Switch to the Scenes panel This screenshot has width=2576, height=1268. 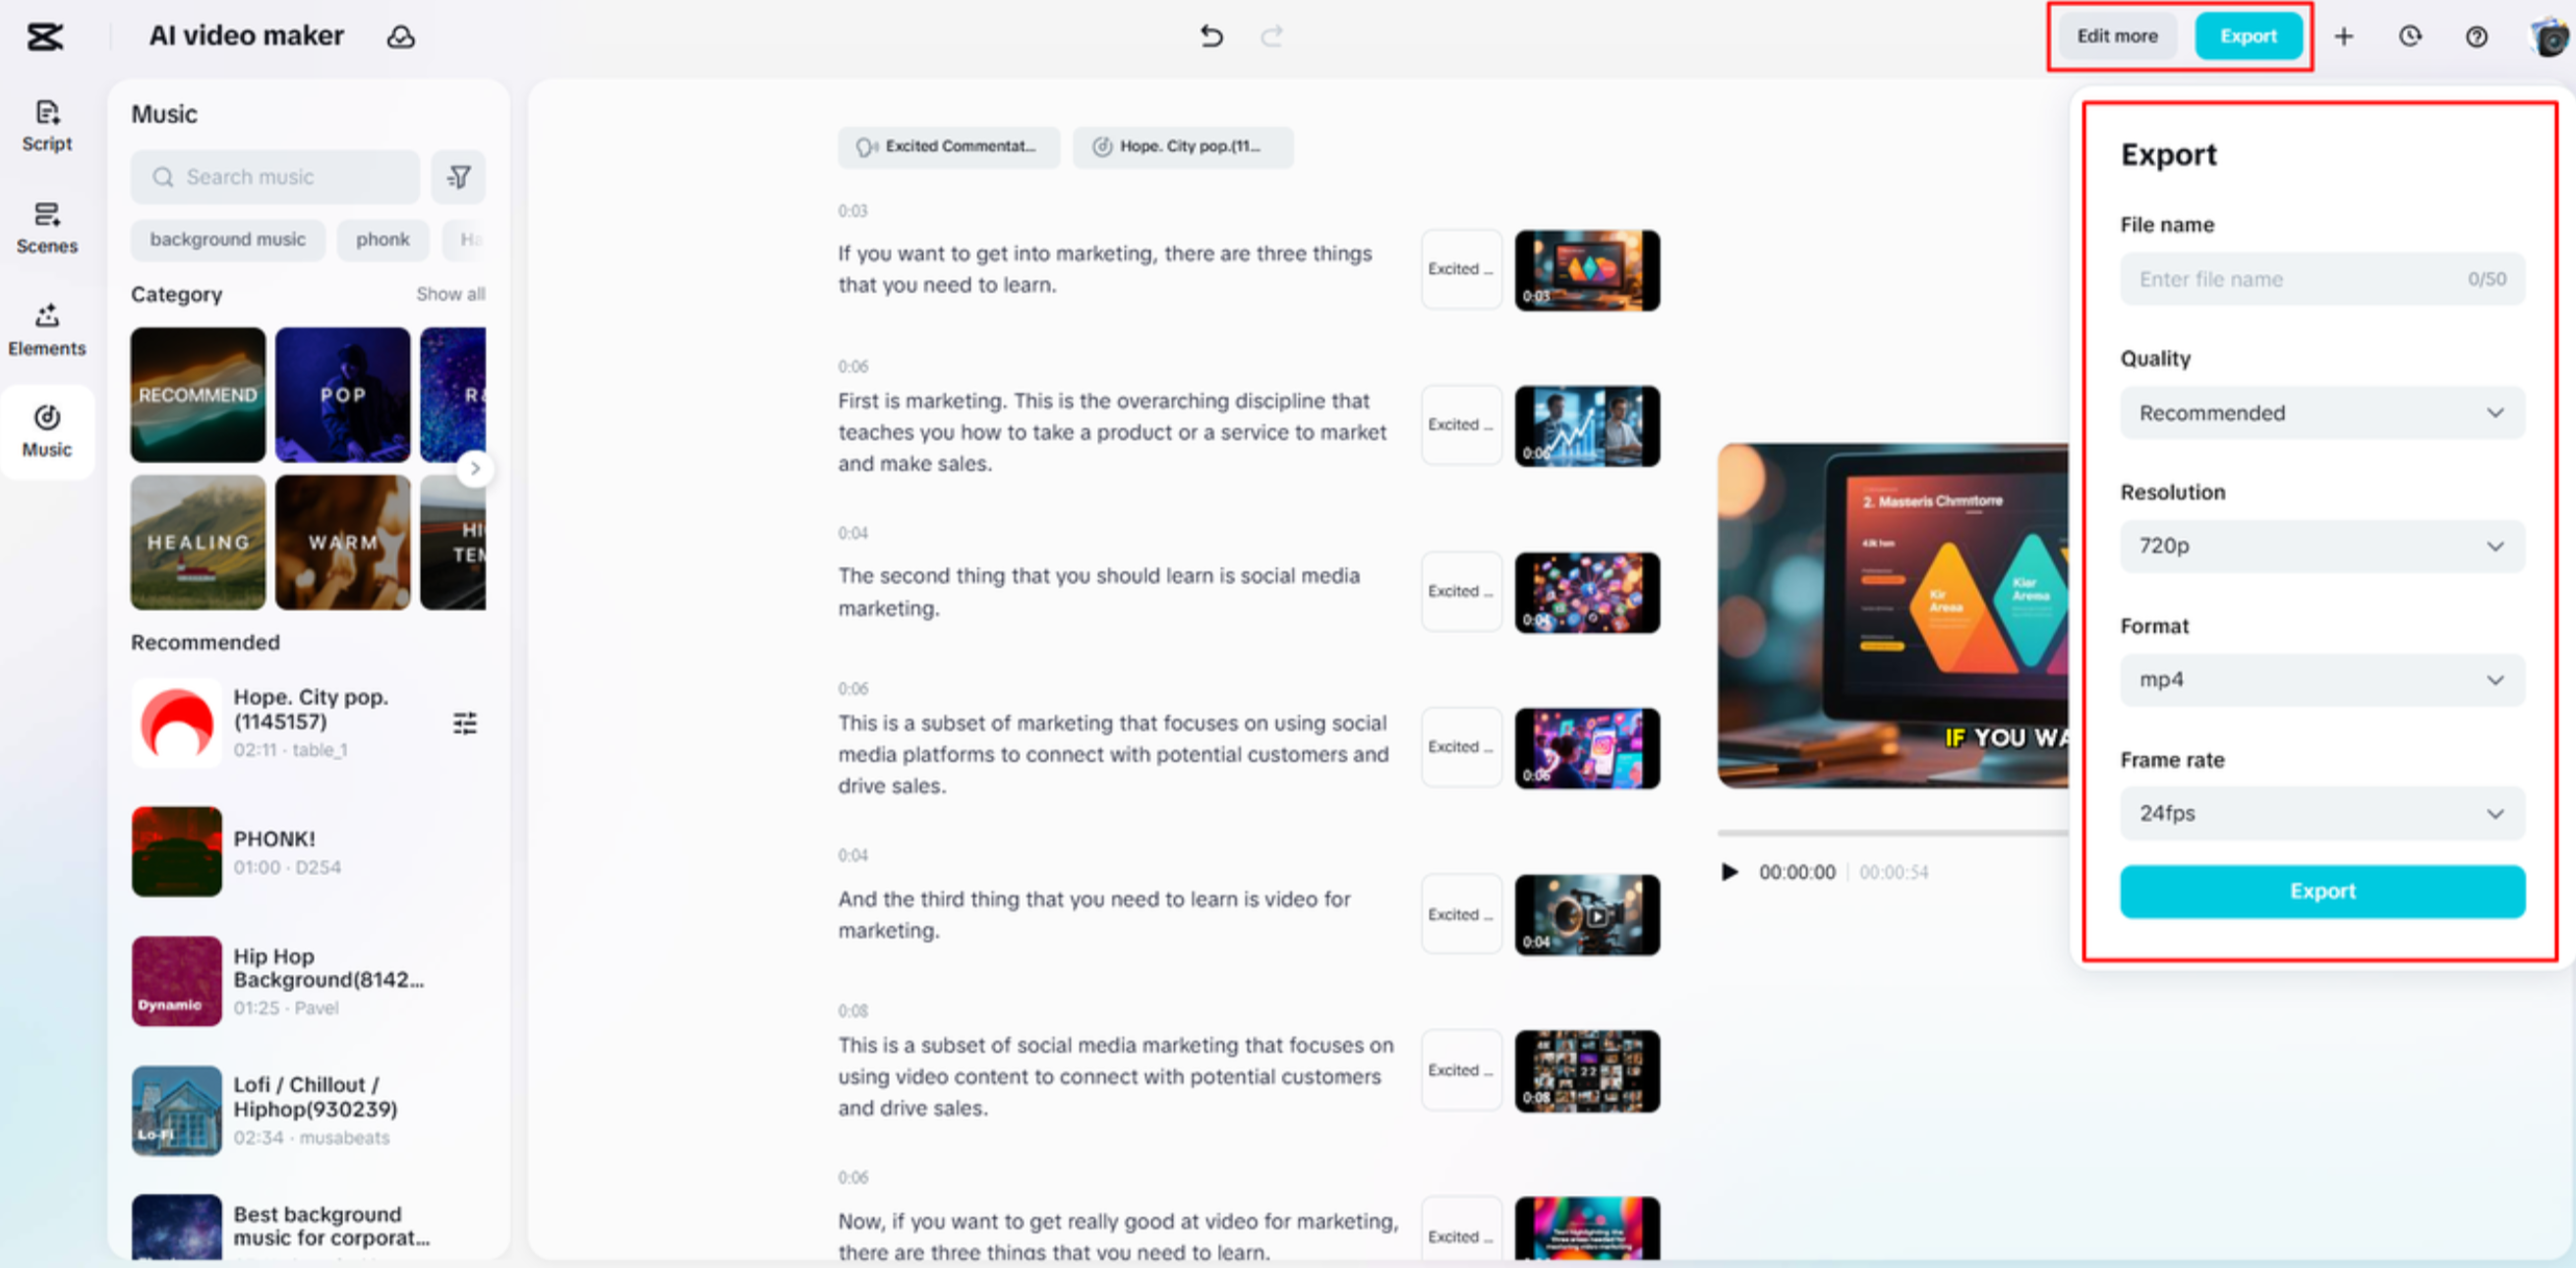point(46,228)
